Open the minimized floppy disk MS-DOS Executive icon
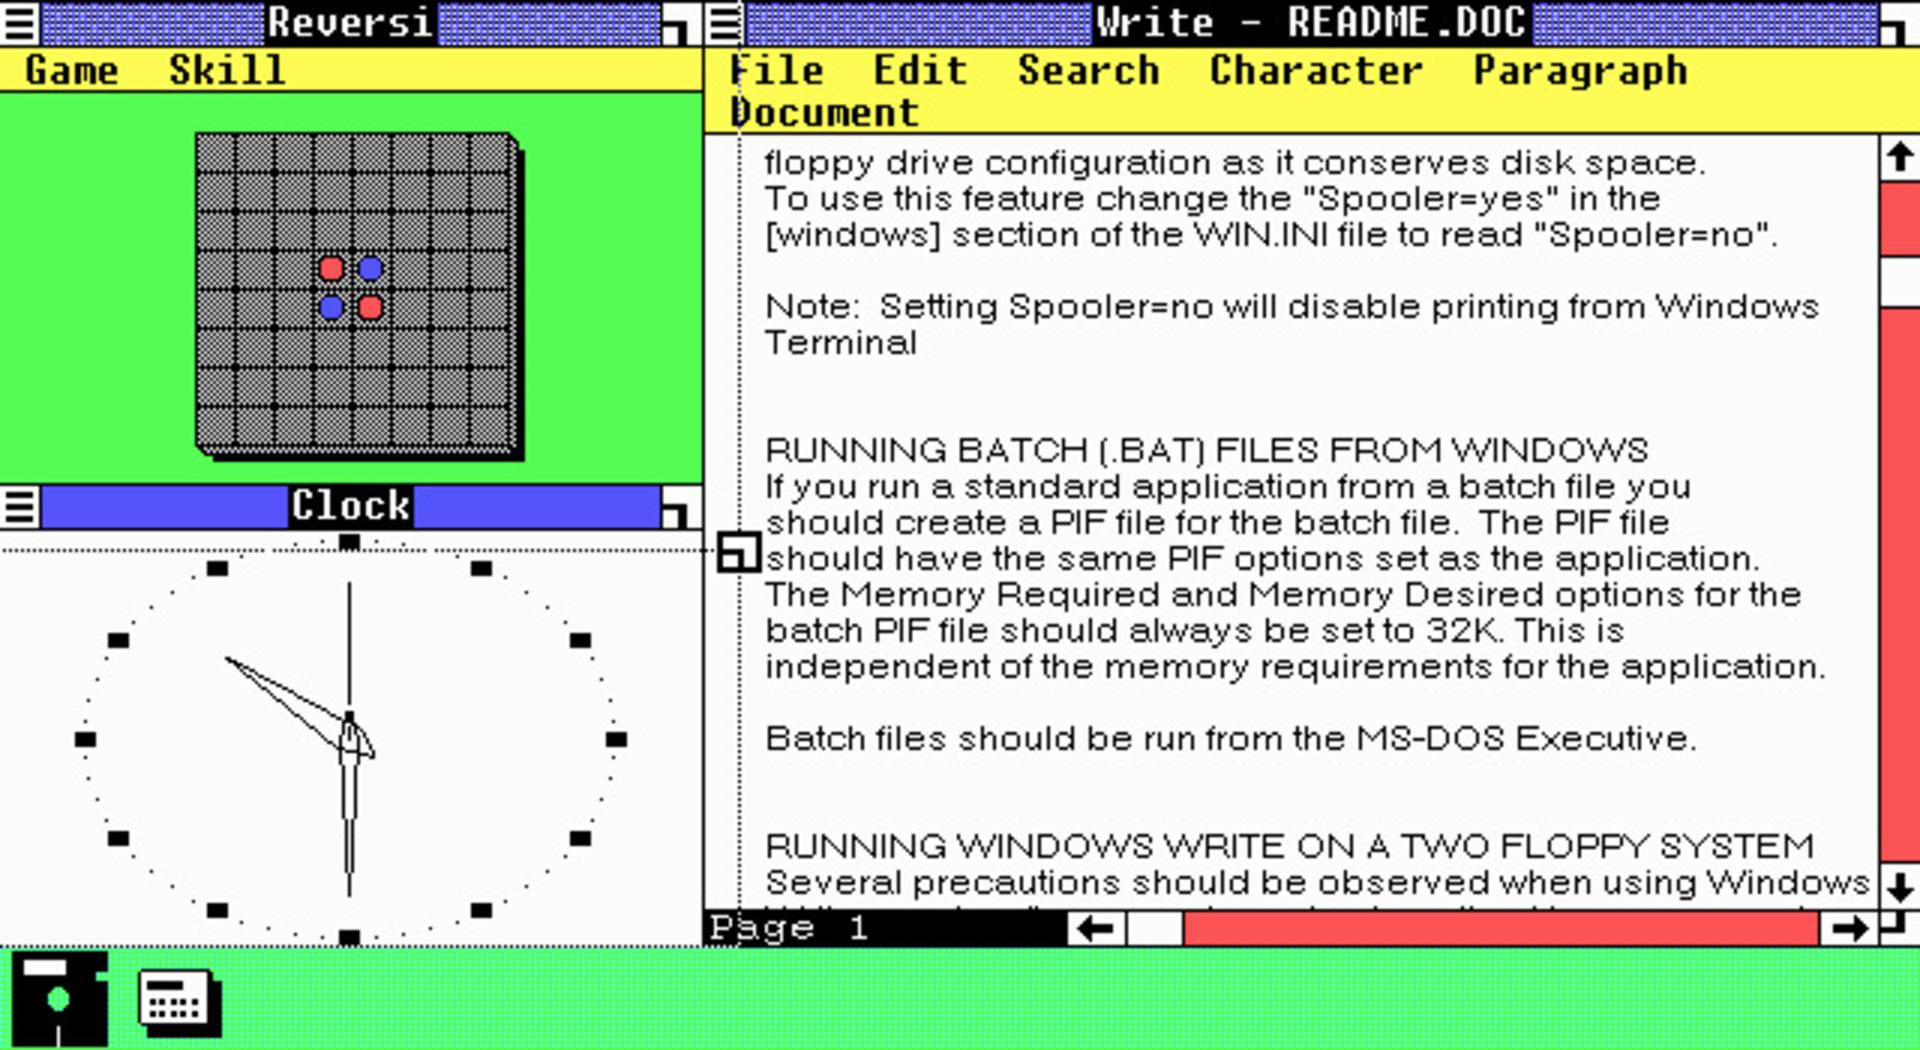The image size is (1920, 1050). (x=59, y=999)
